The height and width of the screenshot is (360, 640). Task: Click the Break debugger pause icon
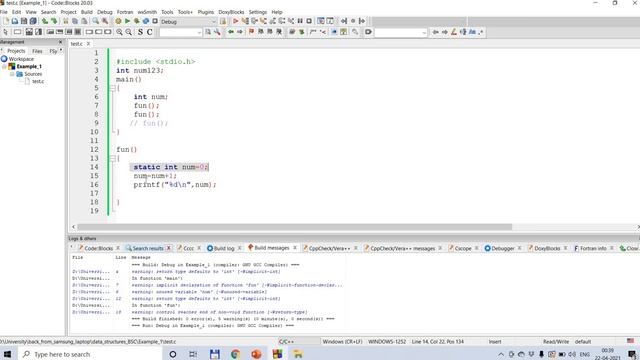(x=300, y=21)
